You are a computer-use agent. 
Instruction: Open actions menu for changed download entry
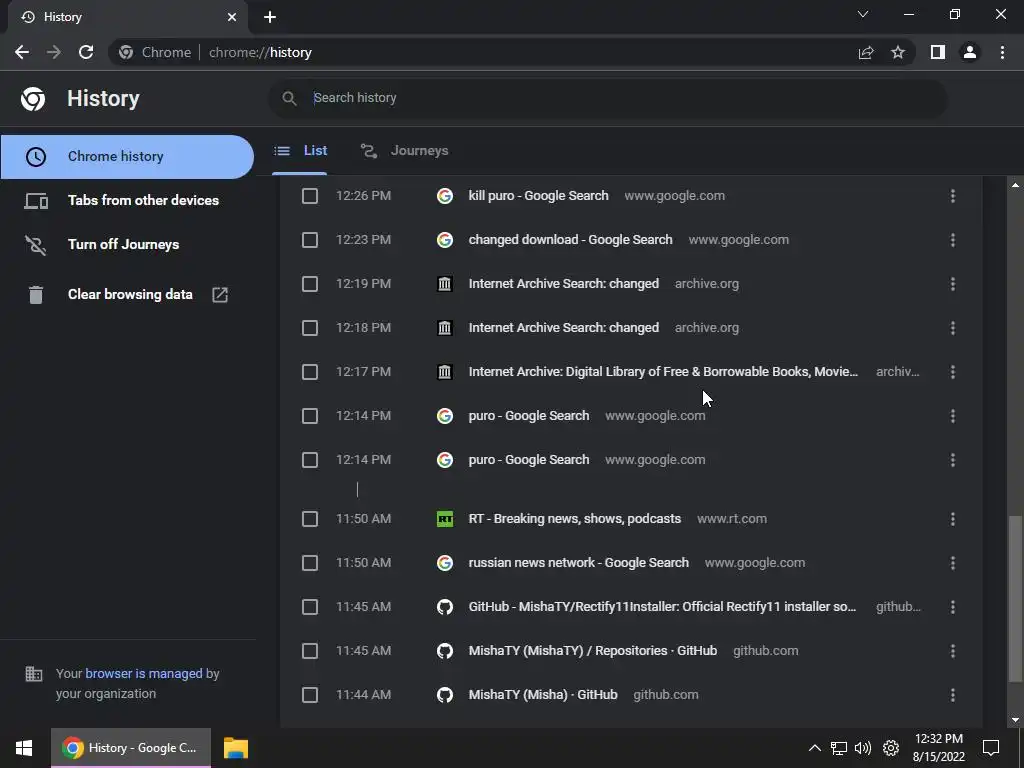pos(953,240)
